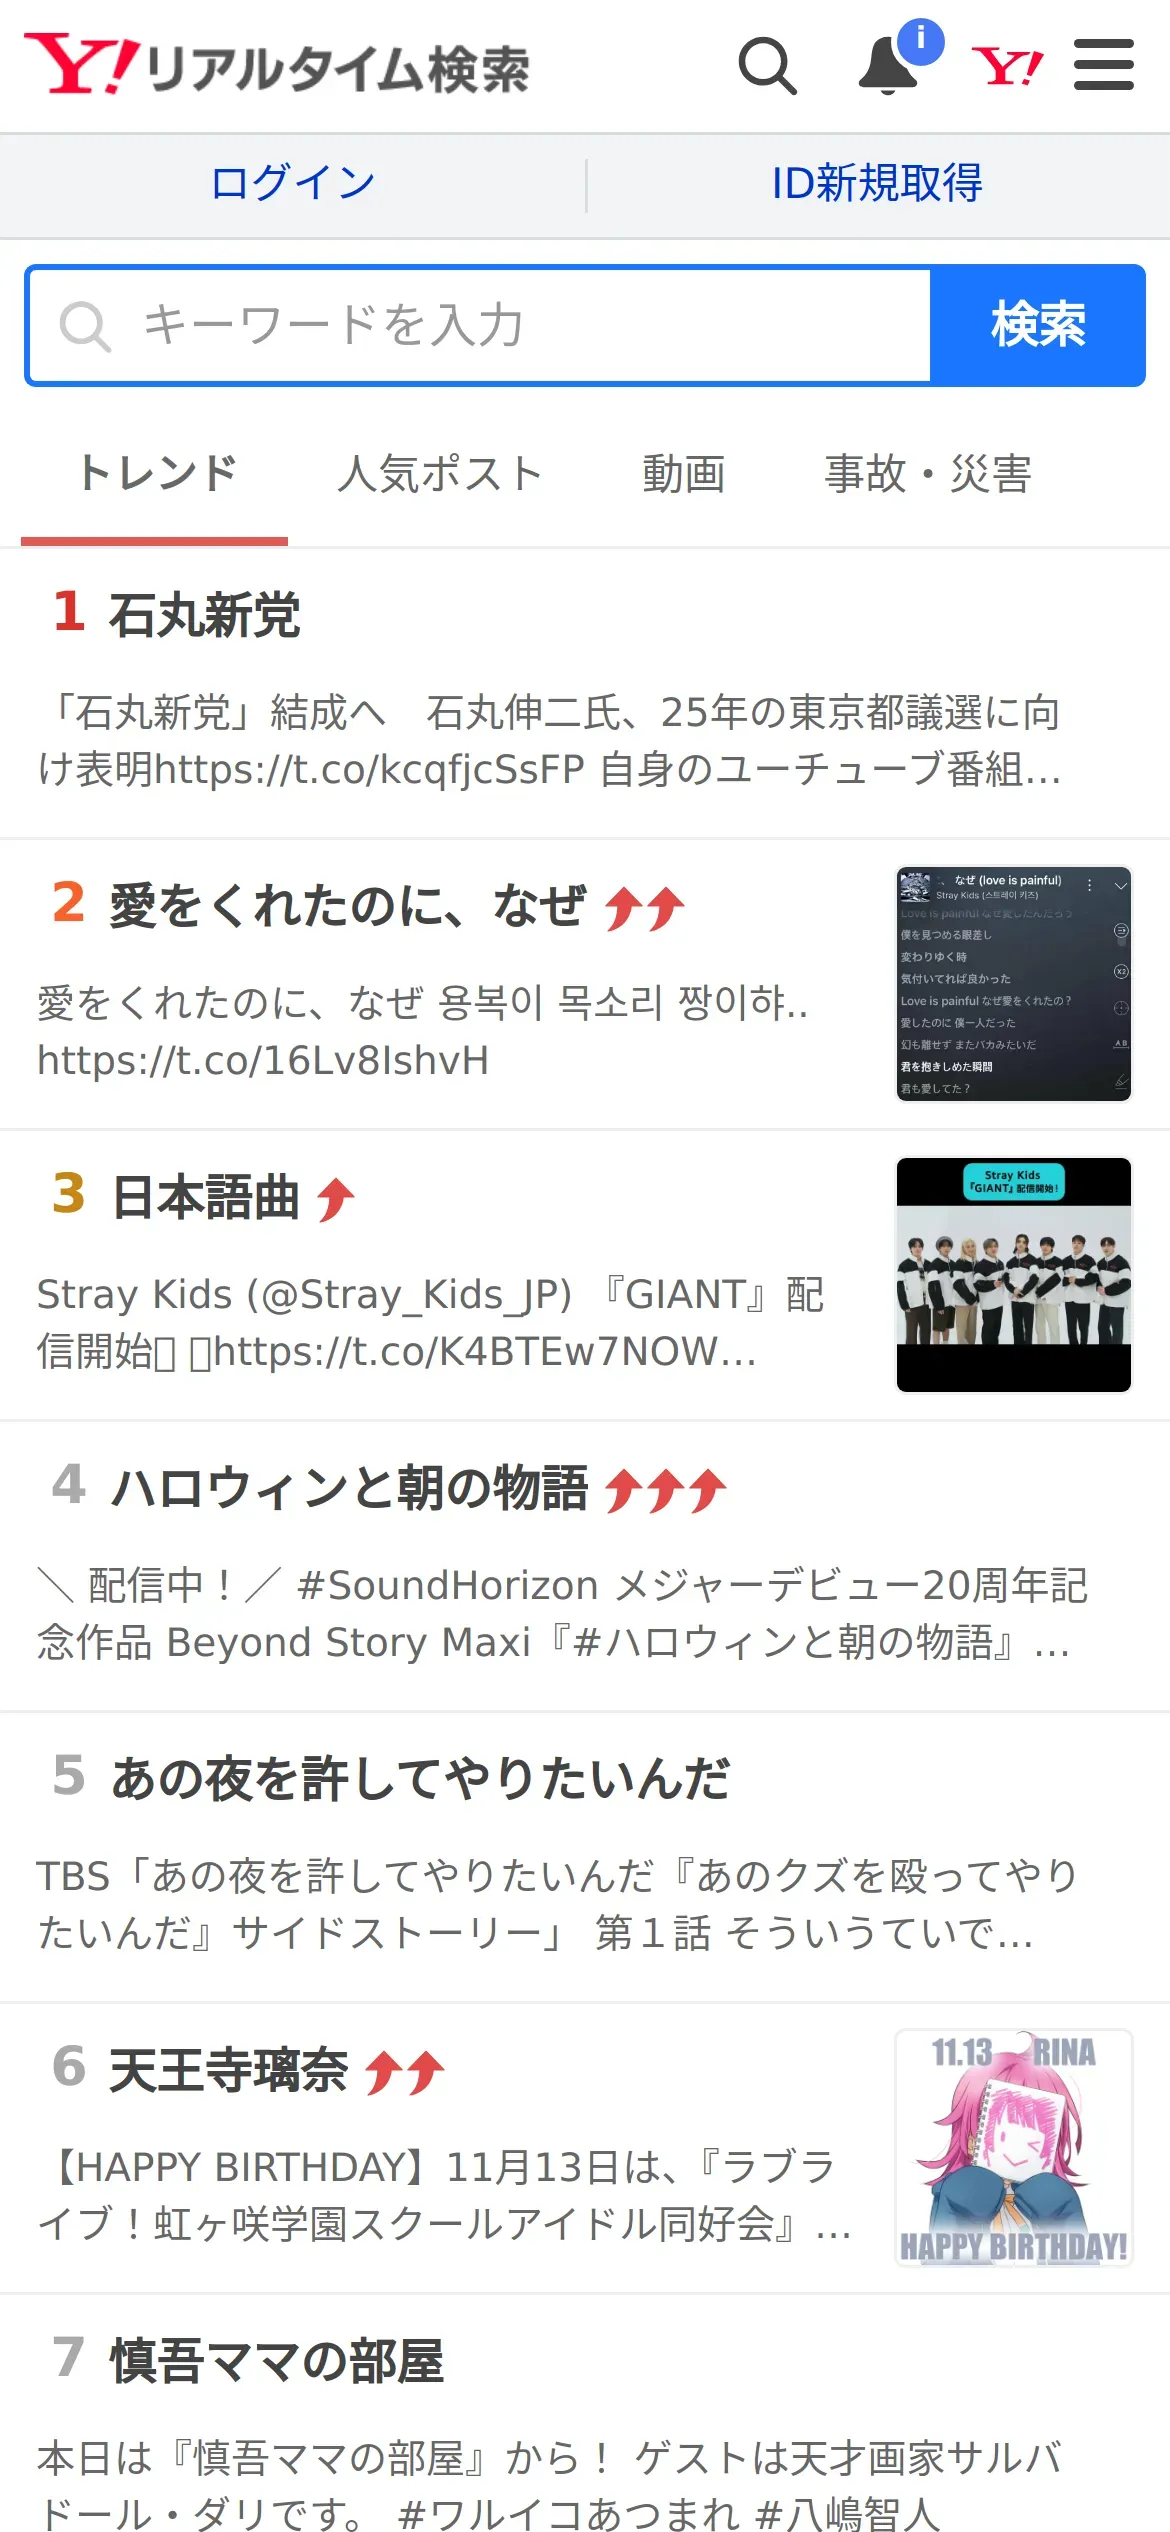Screen dimensions: 1170x2532
Task: Go to Yahoo! Japan home via small red logo
Action: pos(1007,67)
